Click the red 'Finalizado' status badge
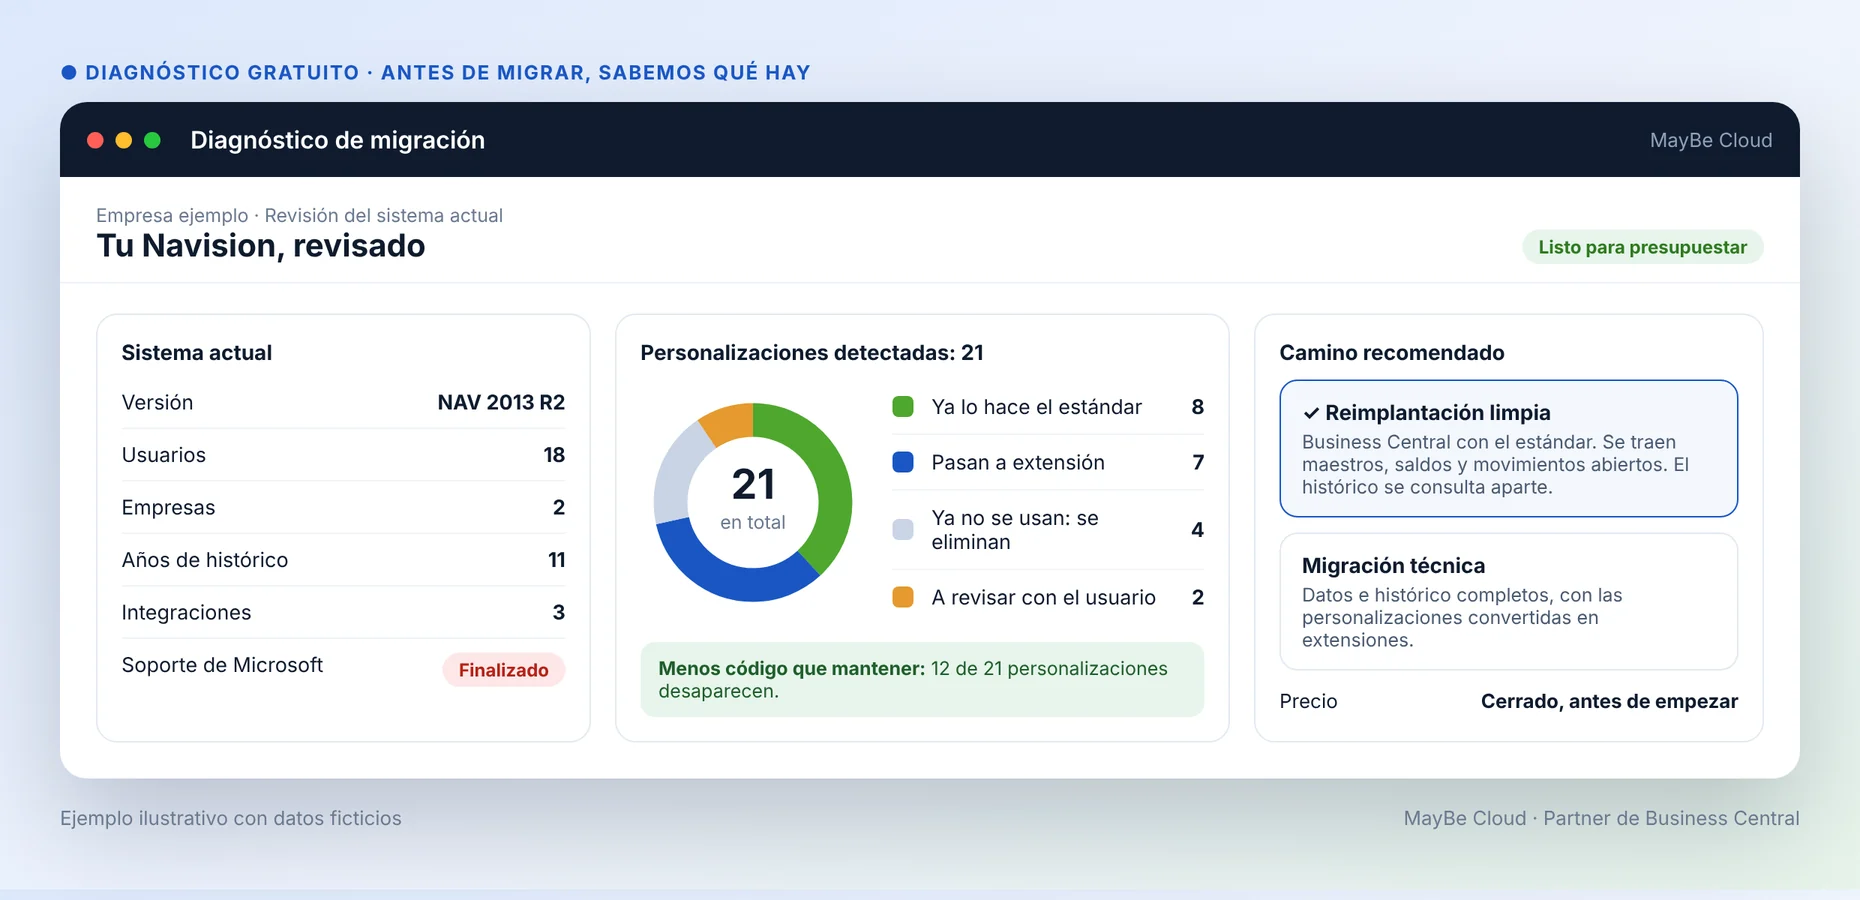Image resolution: width=1860 pixels, height=900 pixels. [x=504, y=670]
